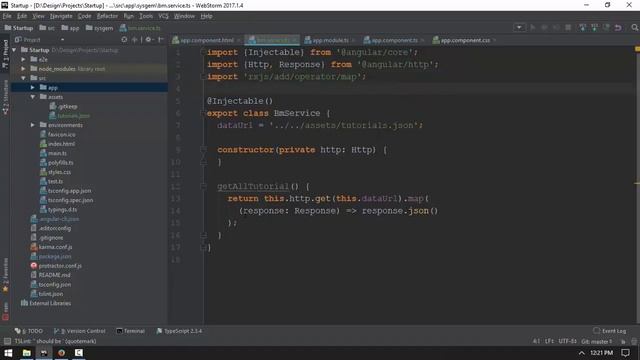This screenshot has width=640, height=360.
Task: Click Scroll from Source target icon
Action: point(124,40)
